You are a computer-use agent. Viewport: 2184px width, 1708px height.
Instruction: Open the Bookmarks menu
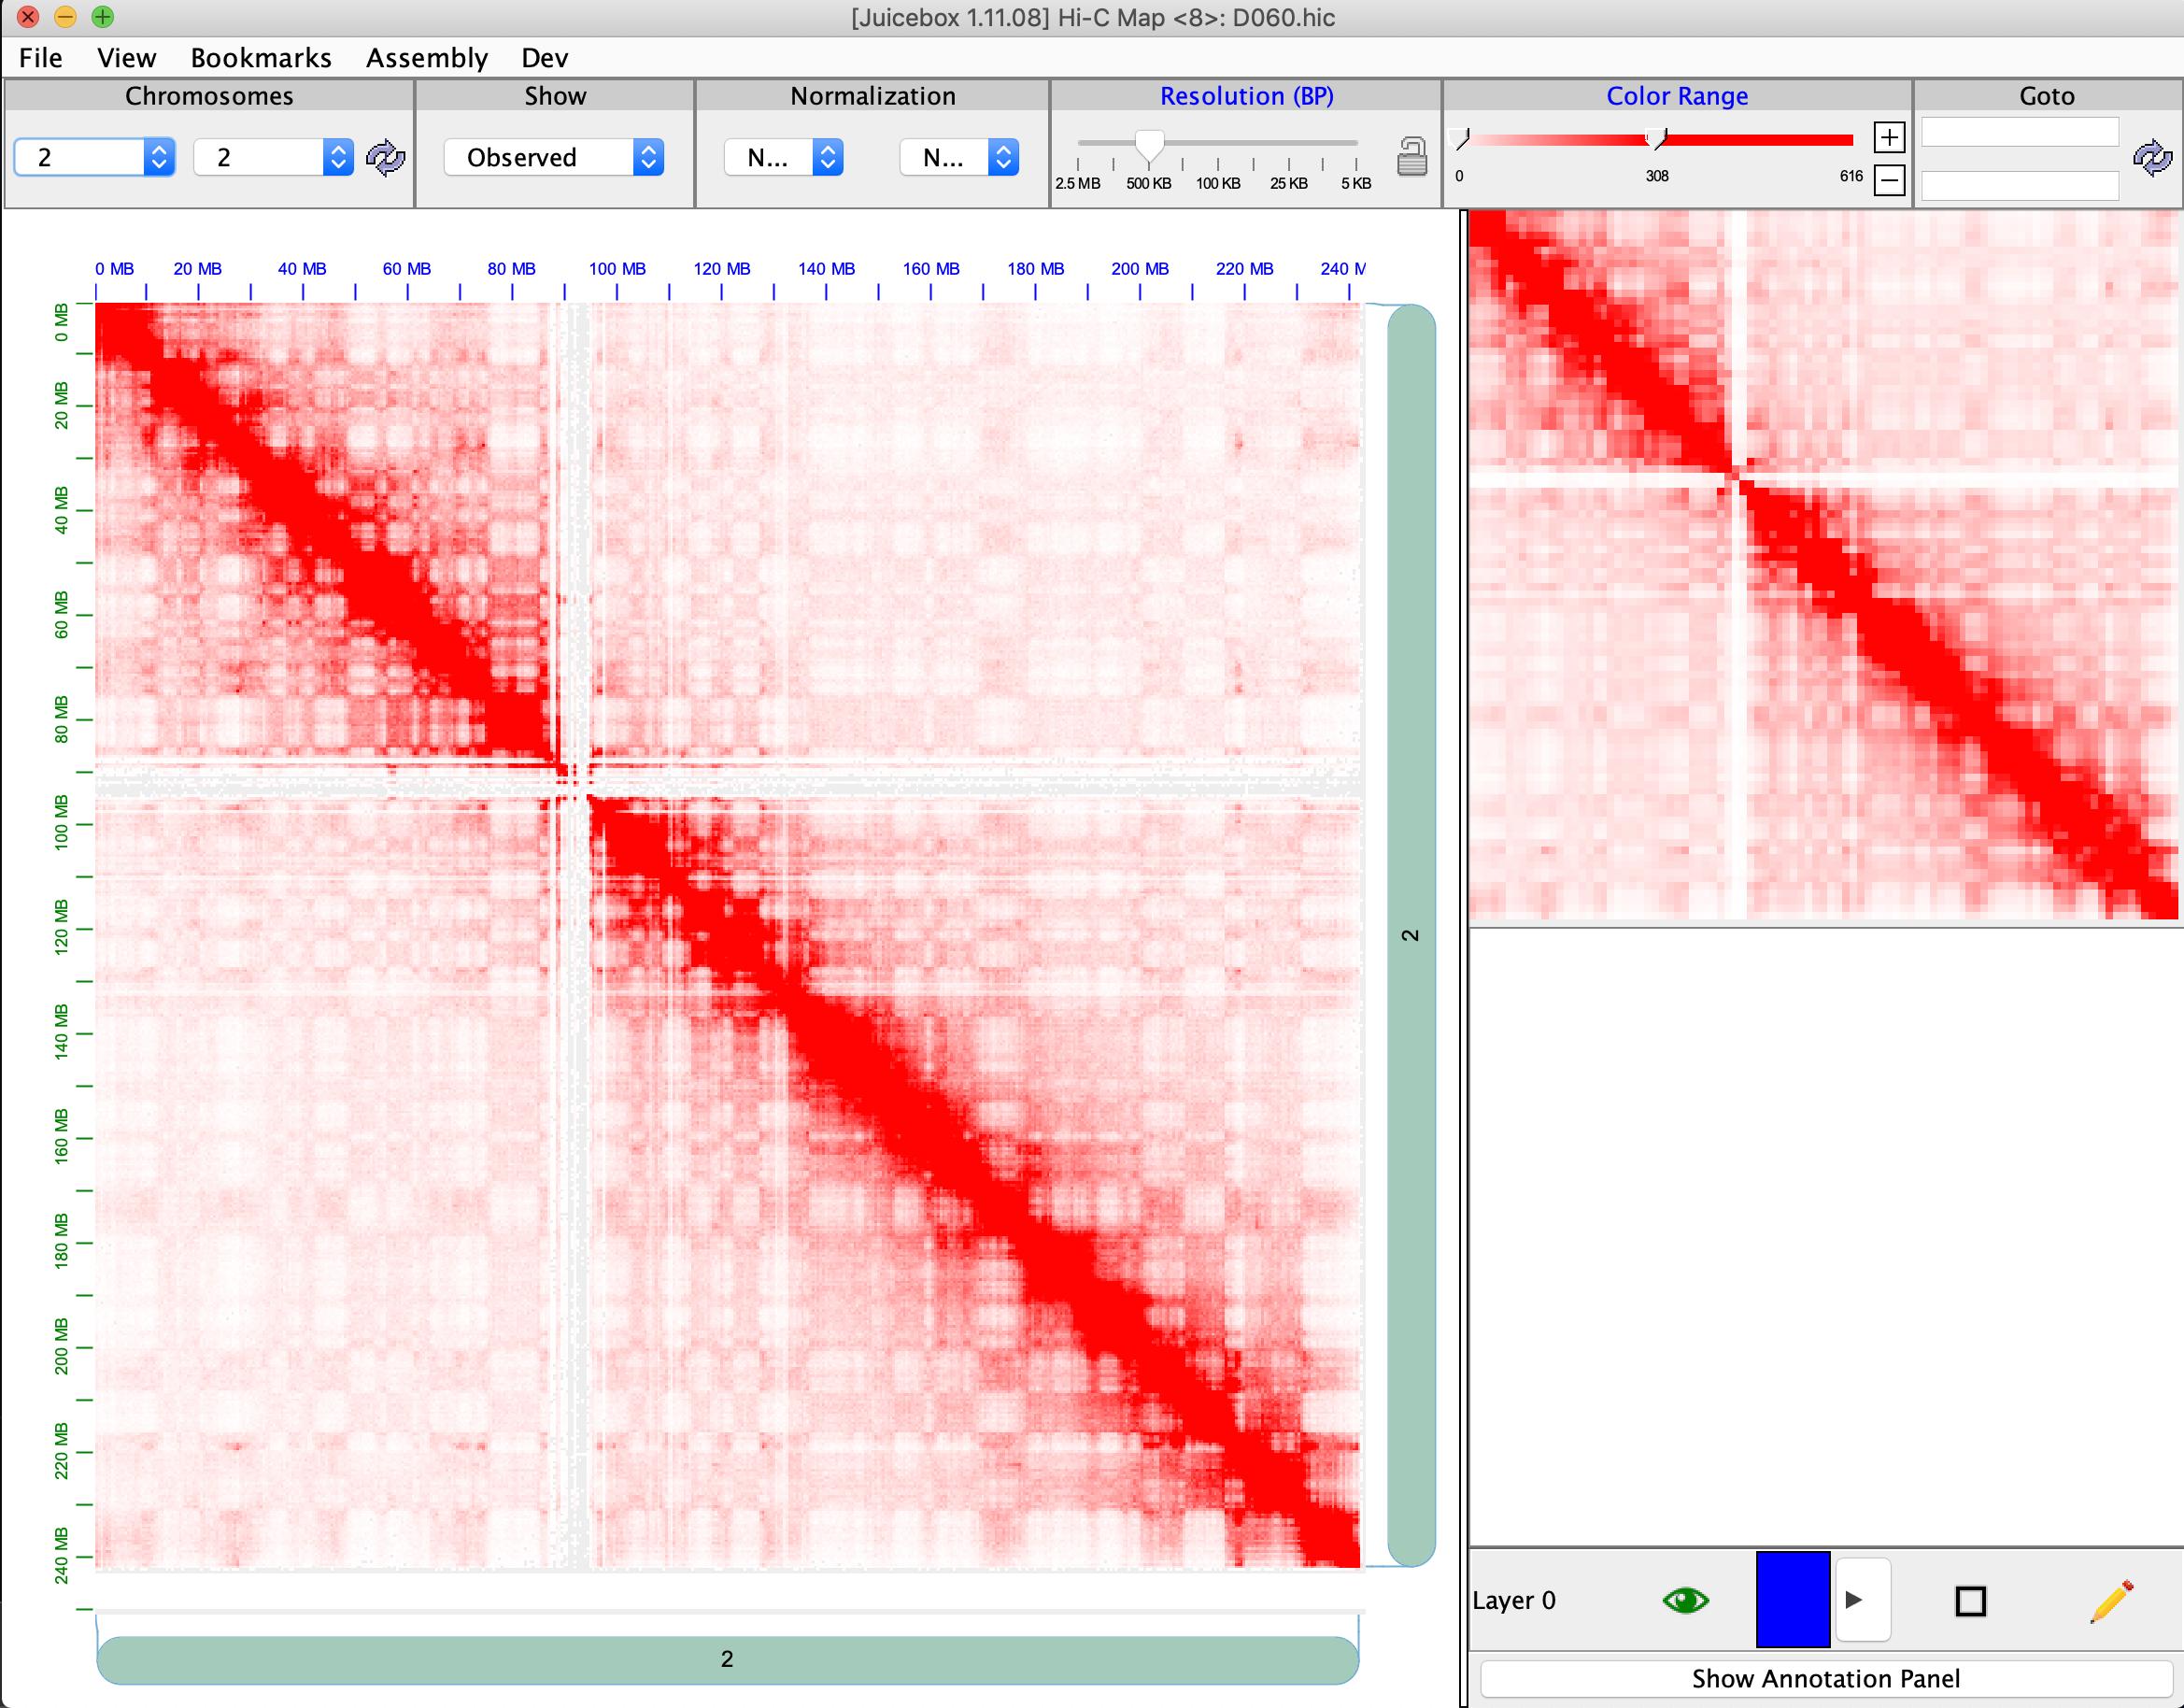click(x=261, y=57)
